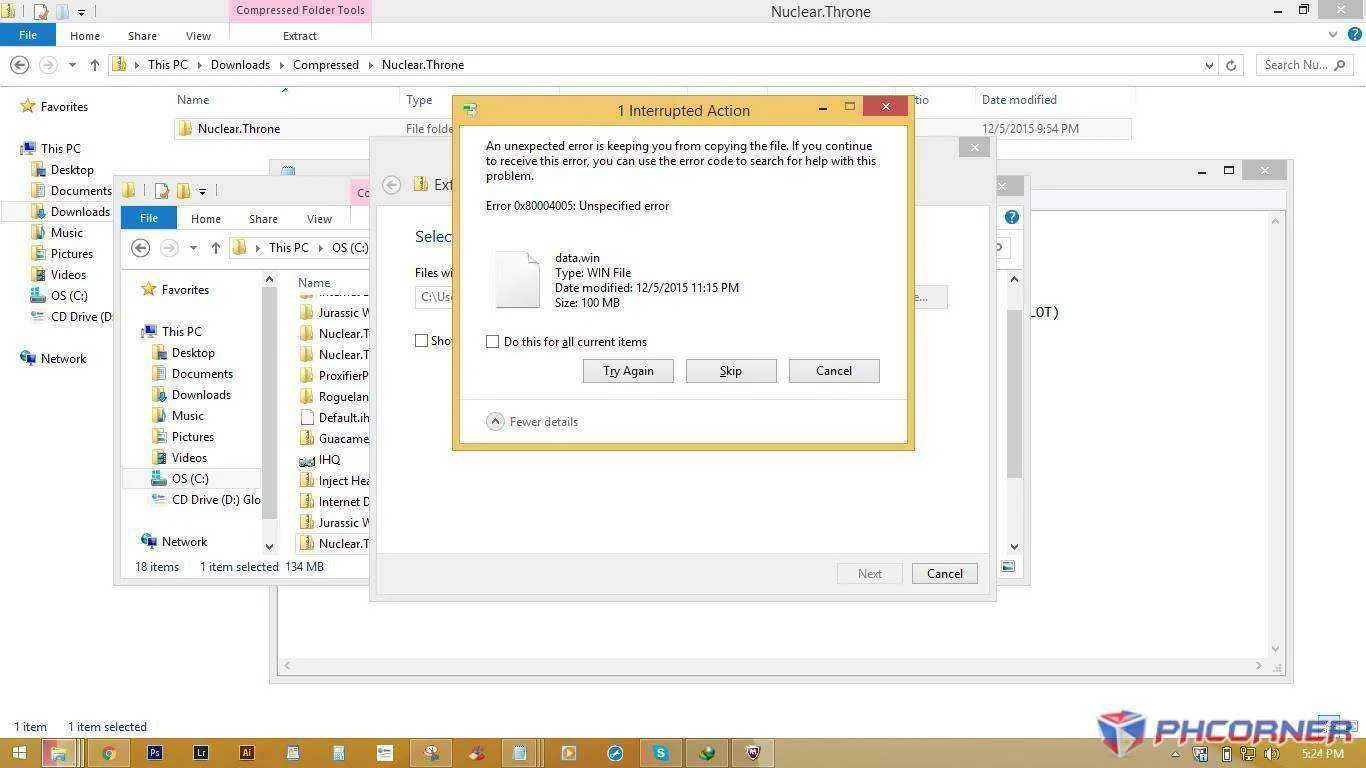
Task: Click Properties icon in Nuclear.Throne title bar
Action: click(40, 12)
